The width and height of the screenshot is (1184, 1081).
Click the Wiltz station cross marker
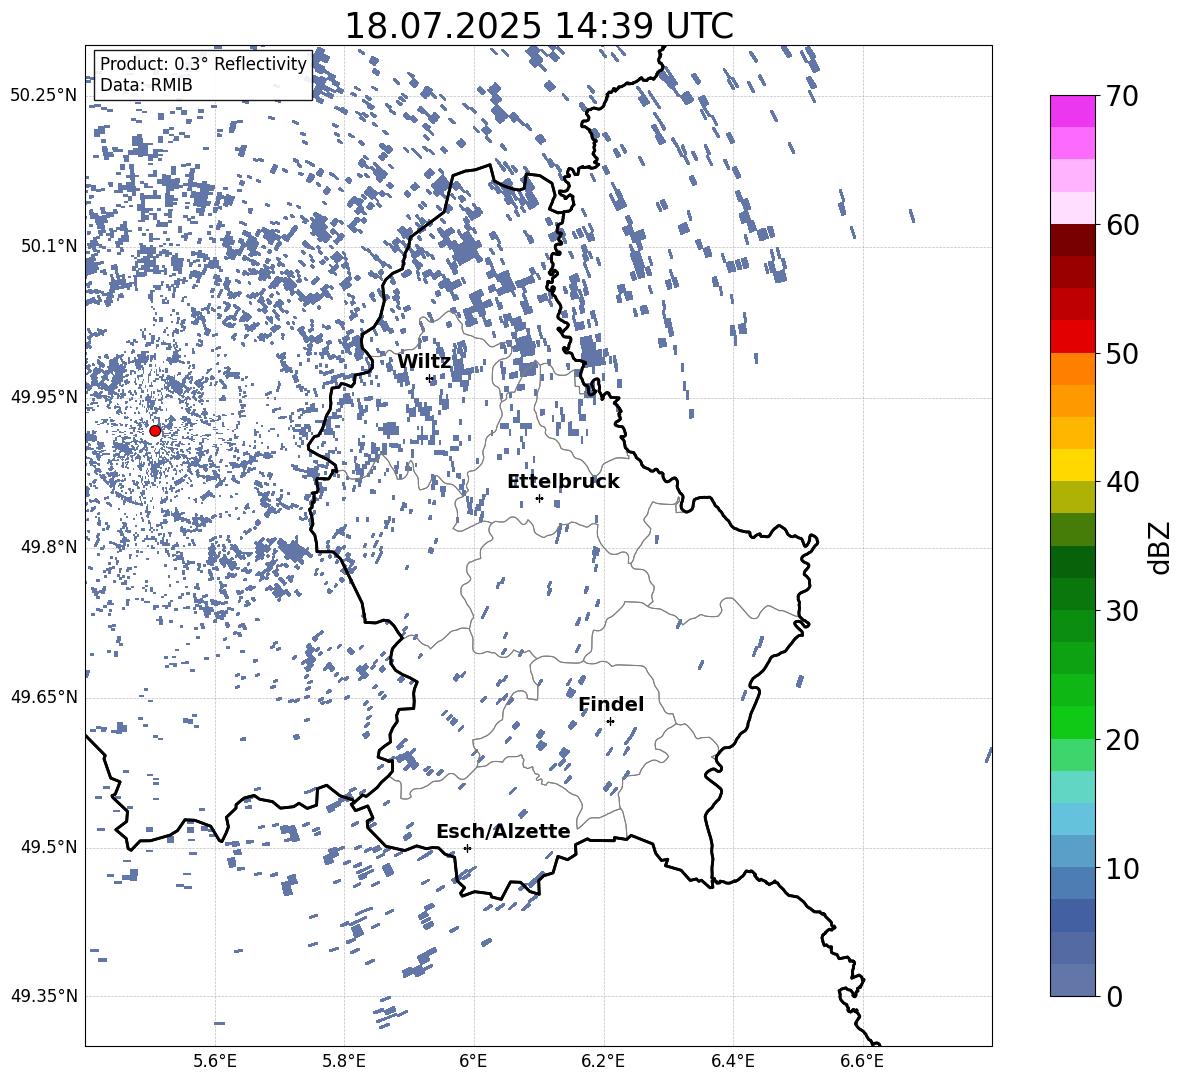point(430,379)
